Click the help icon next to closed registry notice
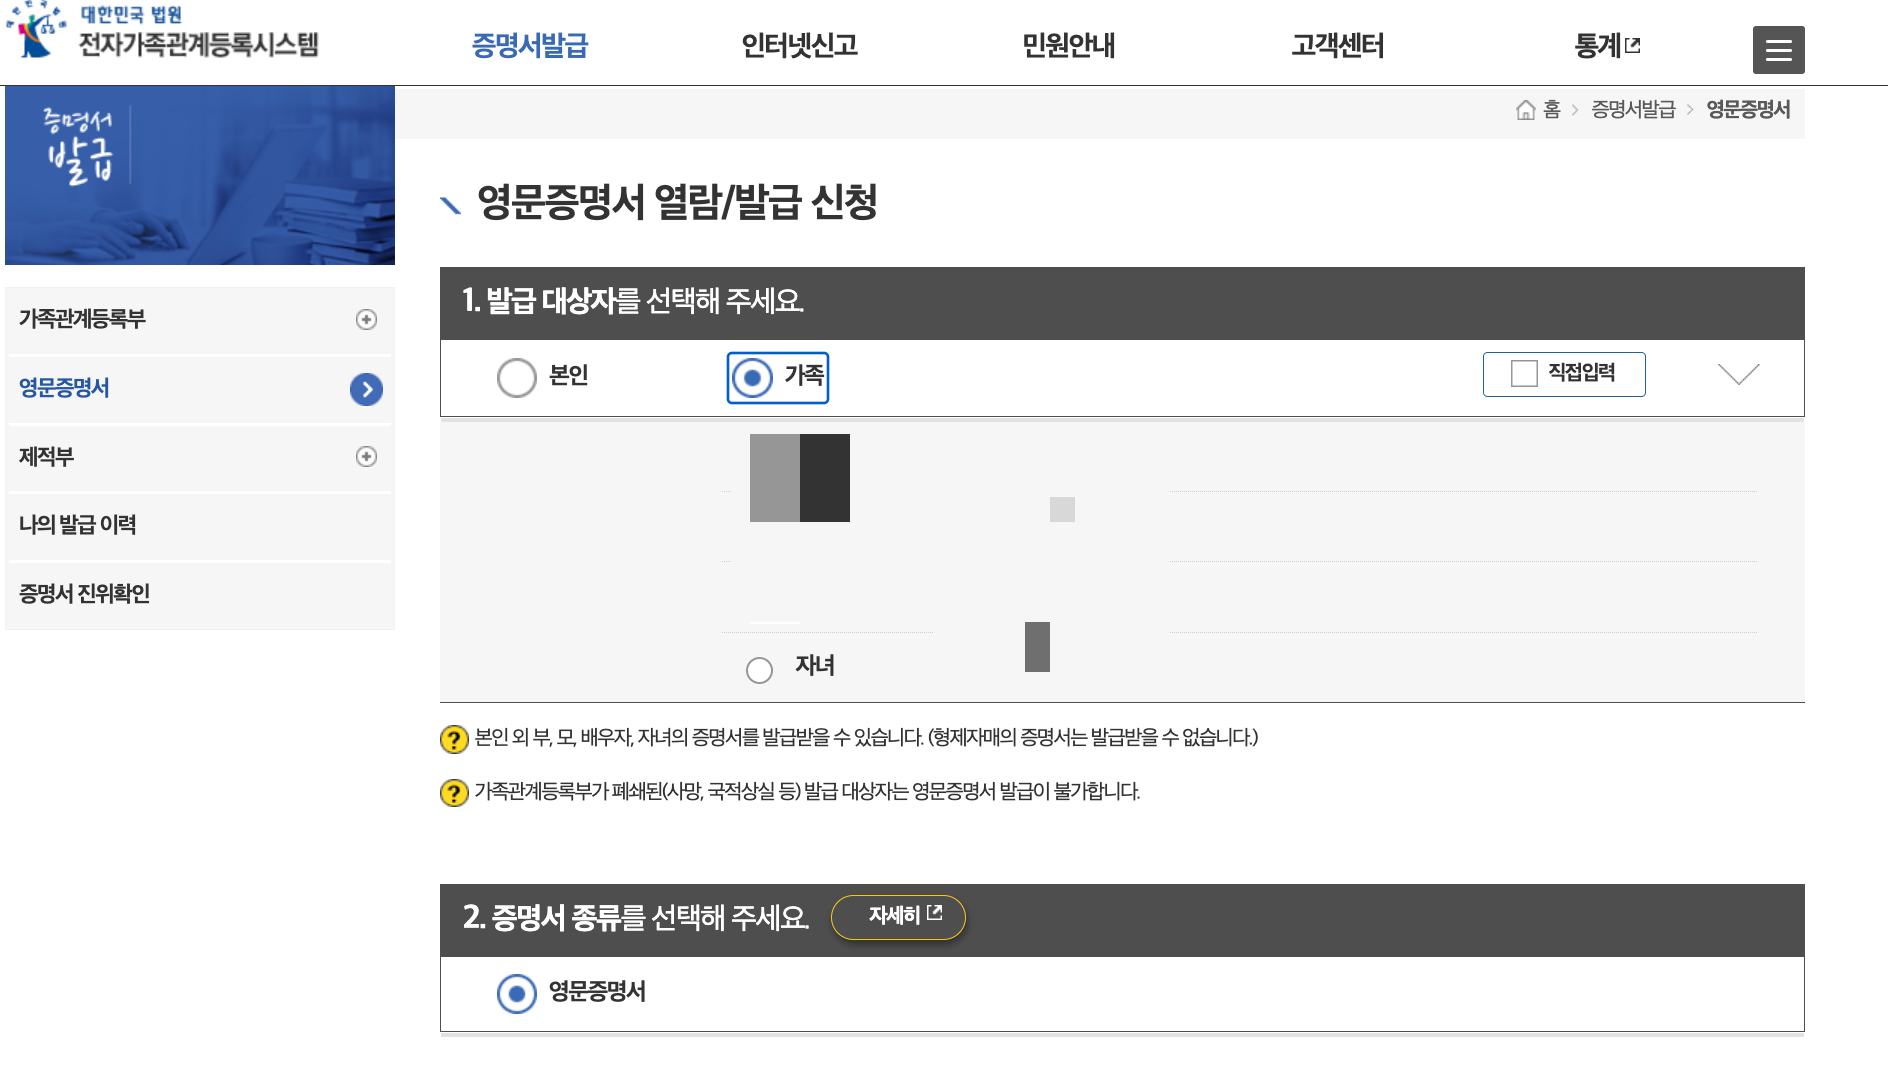The height and width of the screenshot is (1072, 1888). (453, 794)
